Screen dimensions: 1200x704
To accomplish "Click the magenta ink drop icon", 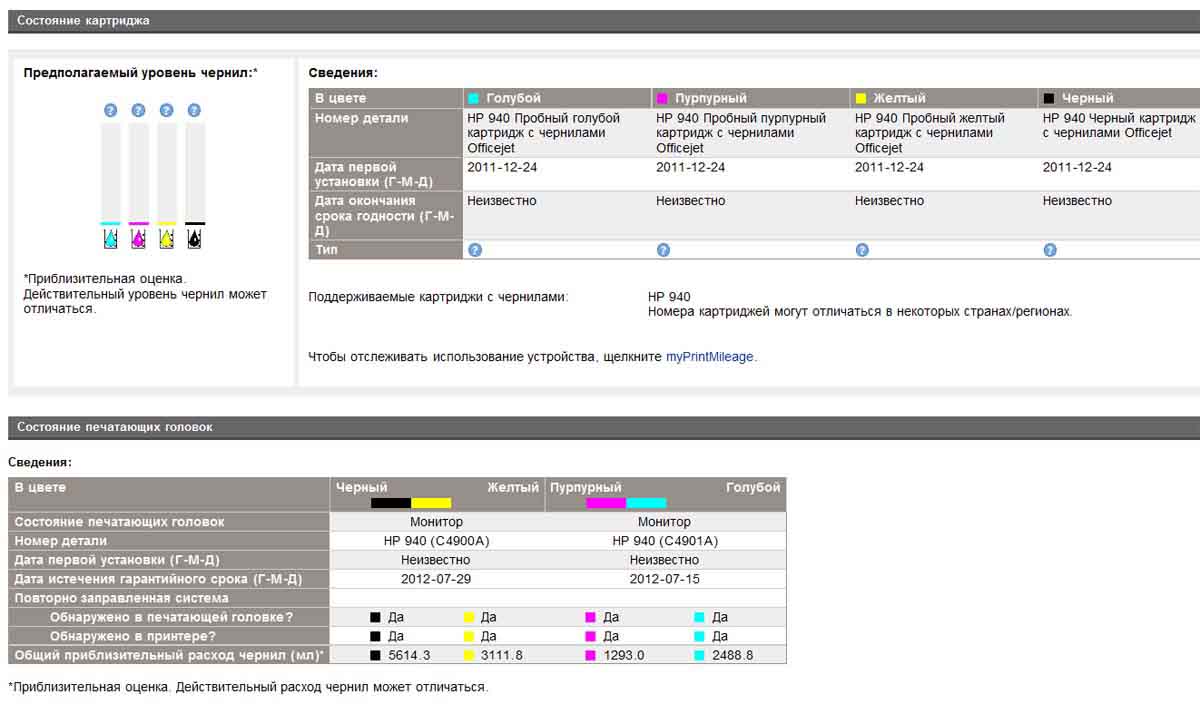I will (x=139, y=239).
